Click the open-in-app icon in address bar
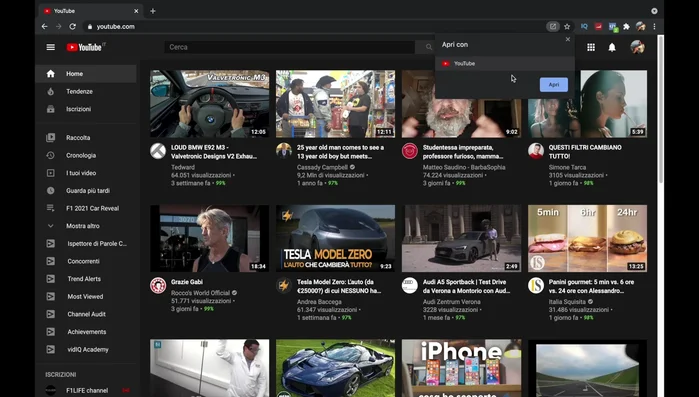The width and height of the screenshot is (699, 397). click(x=553, y=27)
